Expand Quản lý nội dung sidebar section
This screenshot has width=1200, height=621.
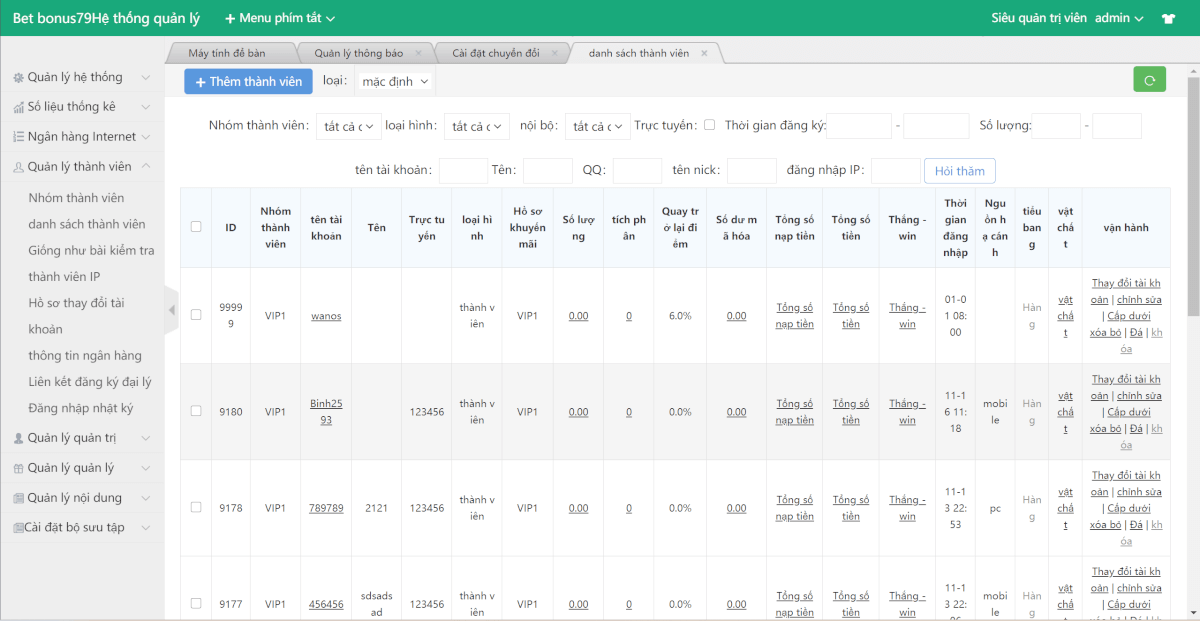point(82,498)
